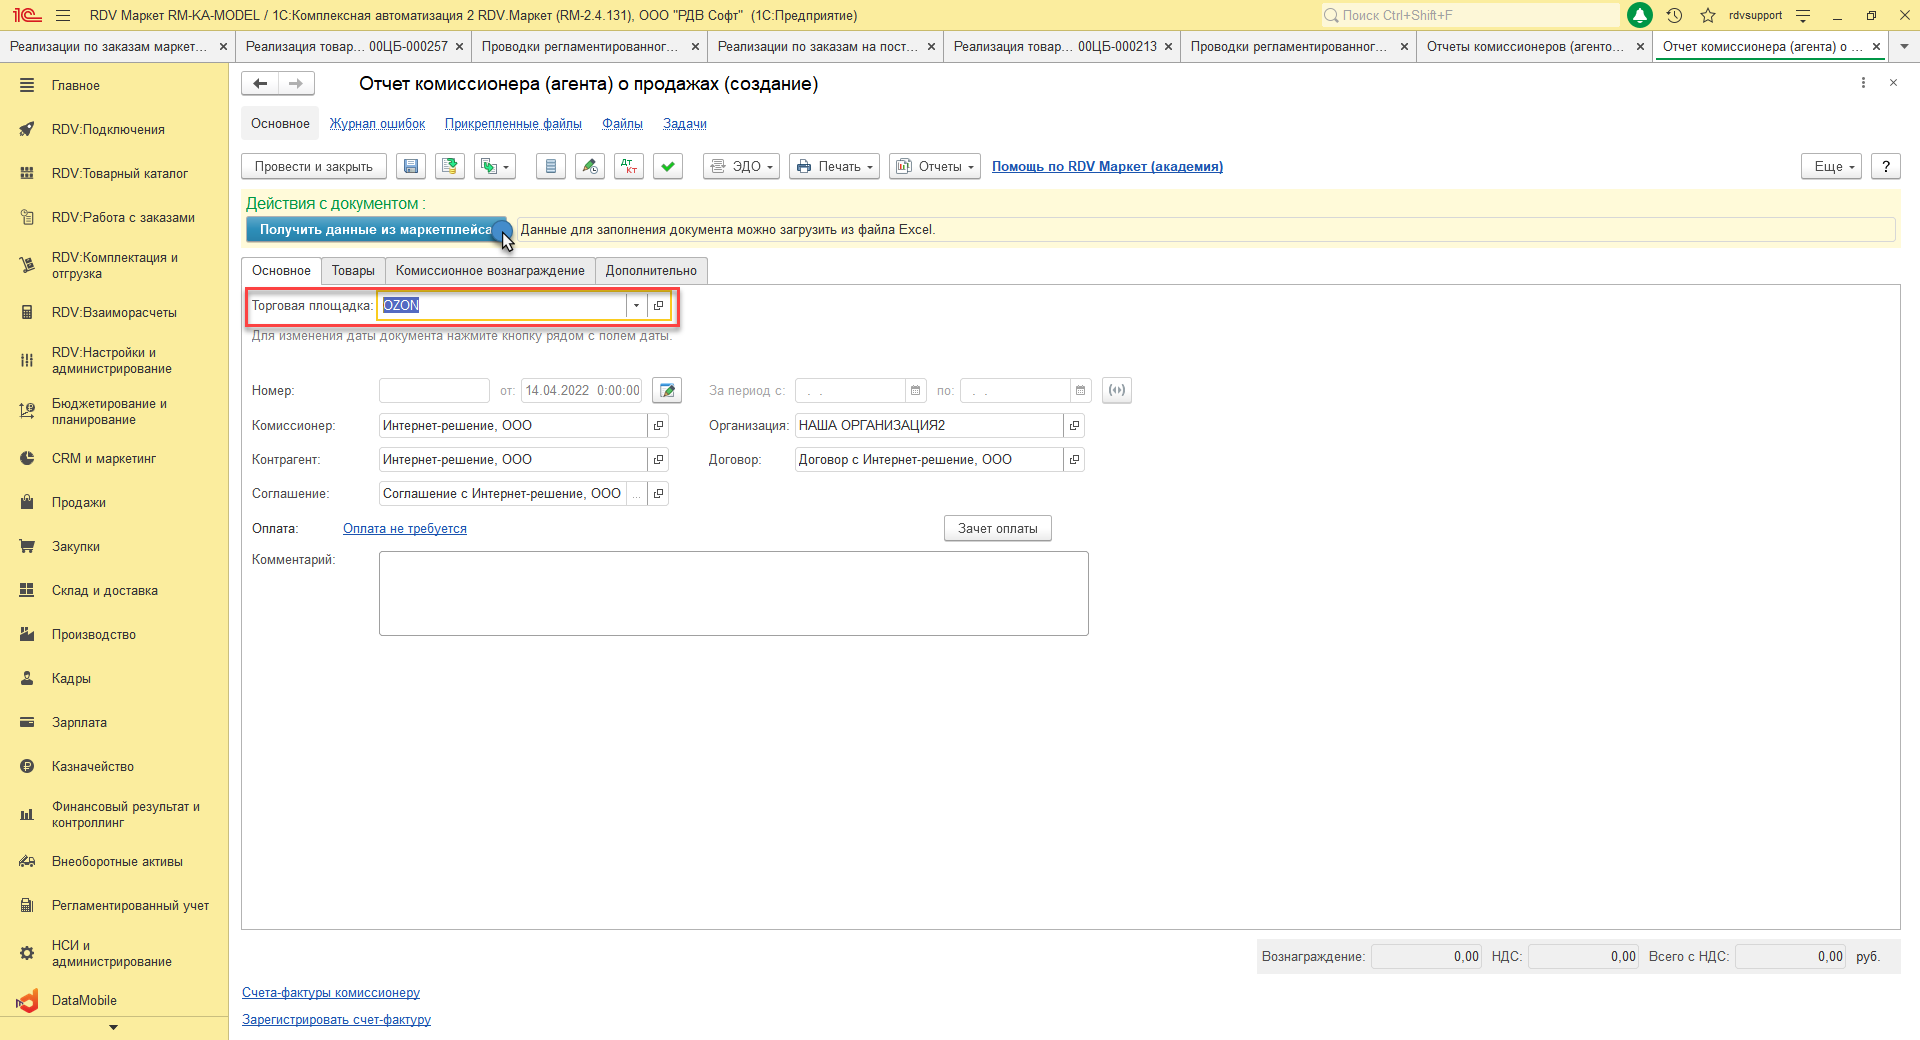The height and width of the screenshot is (1040, 1920).
Task: Open calendar for period end date
Action: pos(1080,391)
